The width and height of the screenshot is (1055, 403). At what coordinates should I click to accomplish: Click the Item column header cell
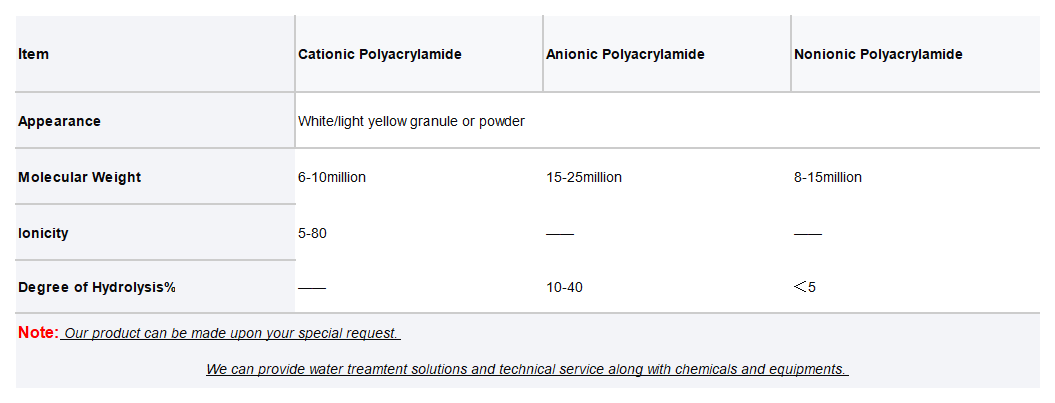pos(155,54)
